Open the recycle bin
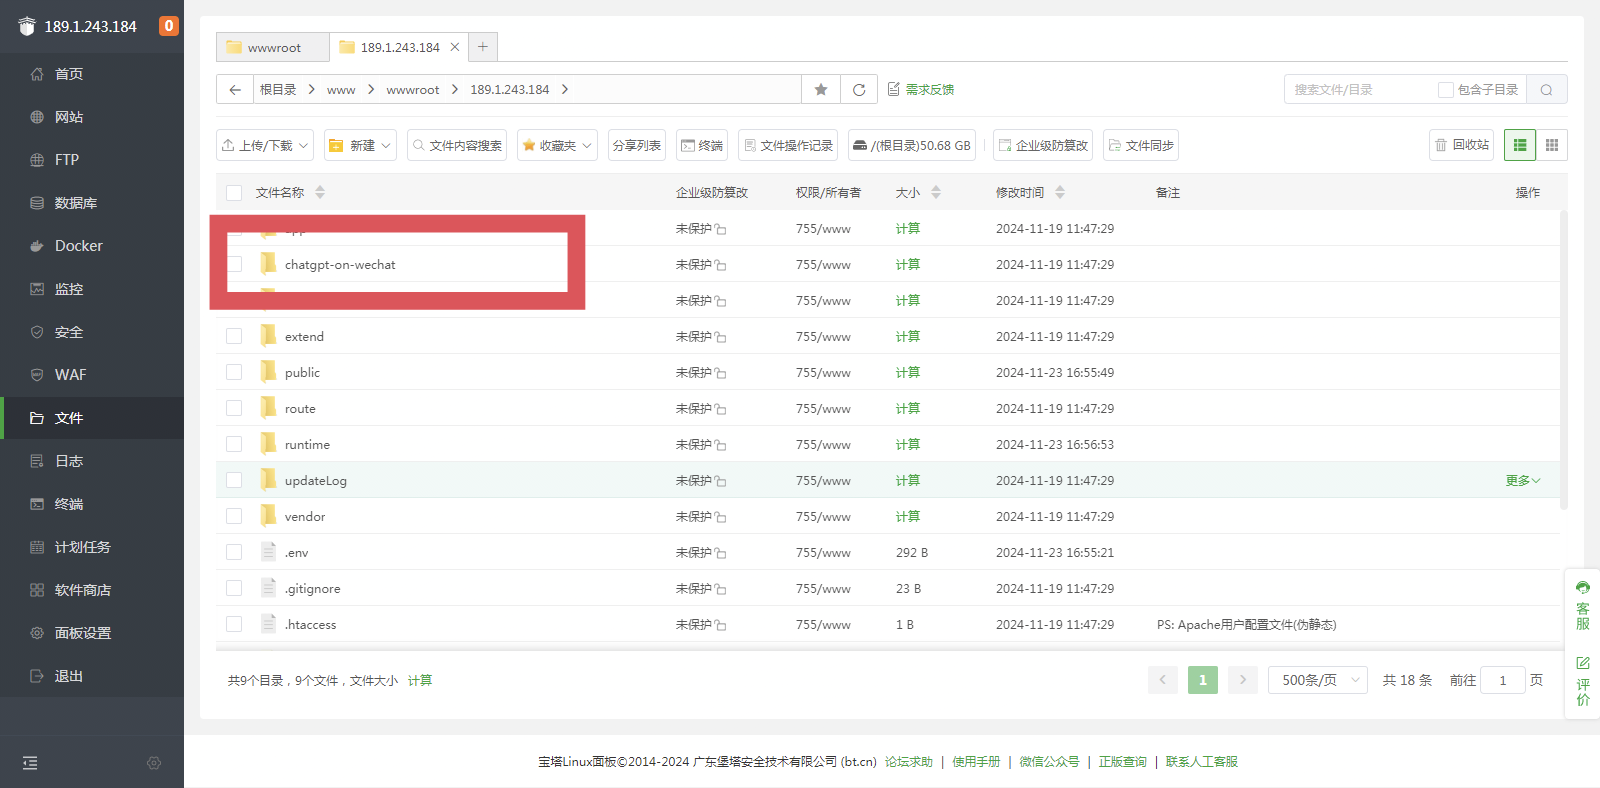1600x788 pixels. (1462, 145)
